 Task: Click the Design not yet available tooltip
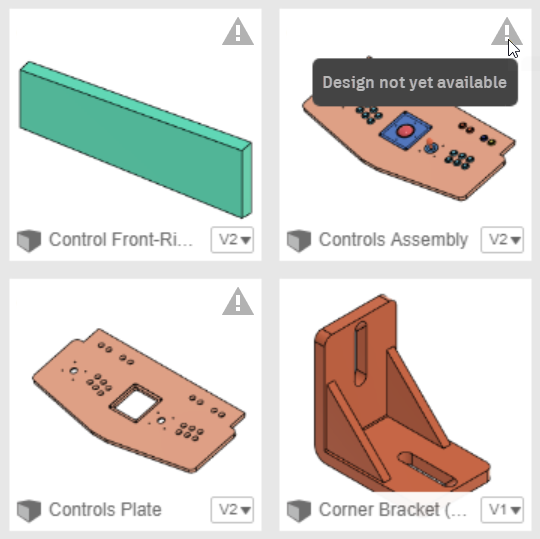click(x=415, y=82)
